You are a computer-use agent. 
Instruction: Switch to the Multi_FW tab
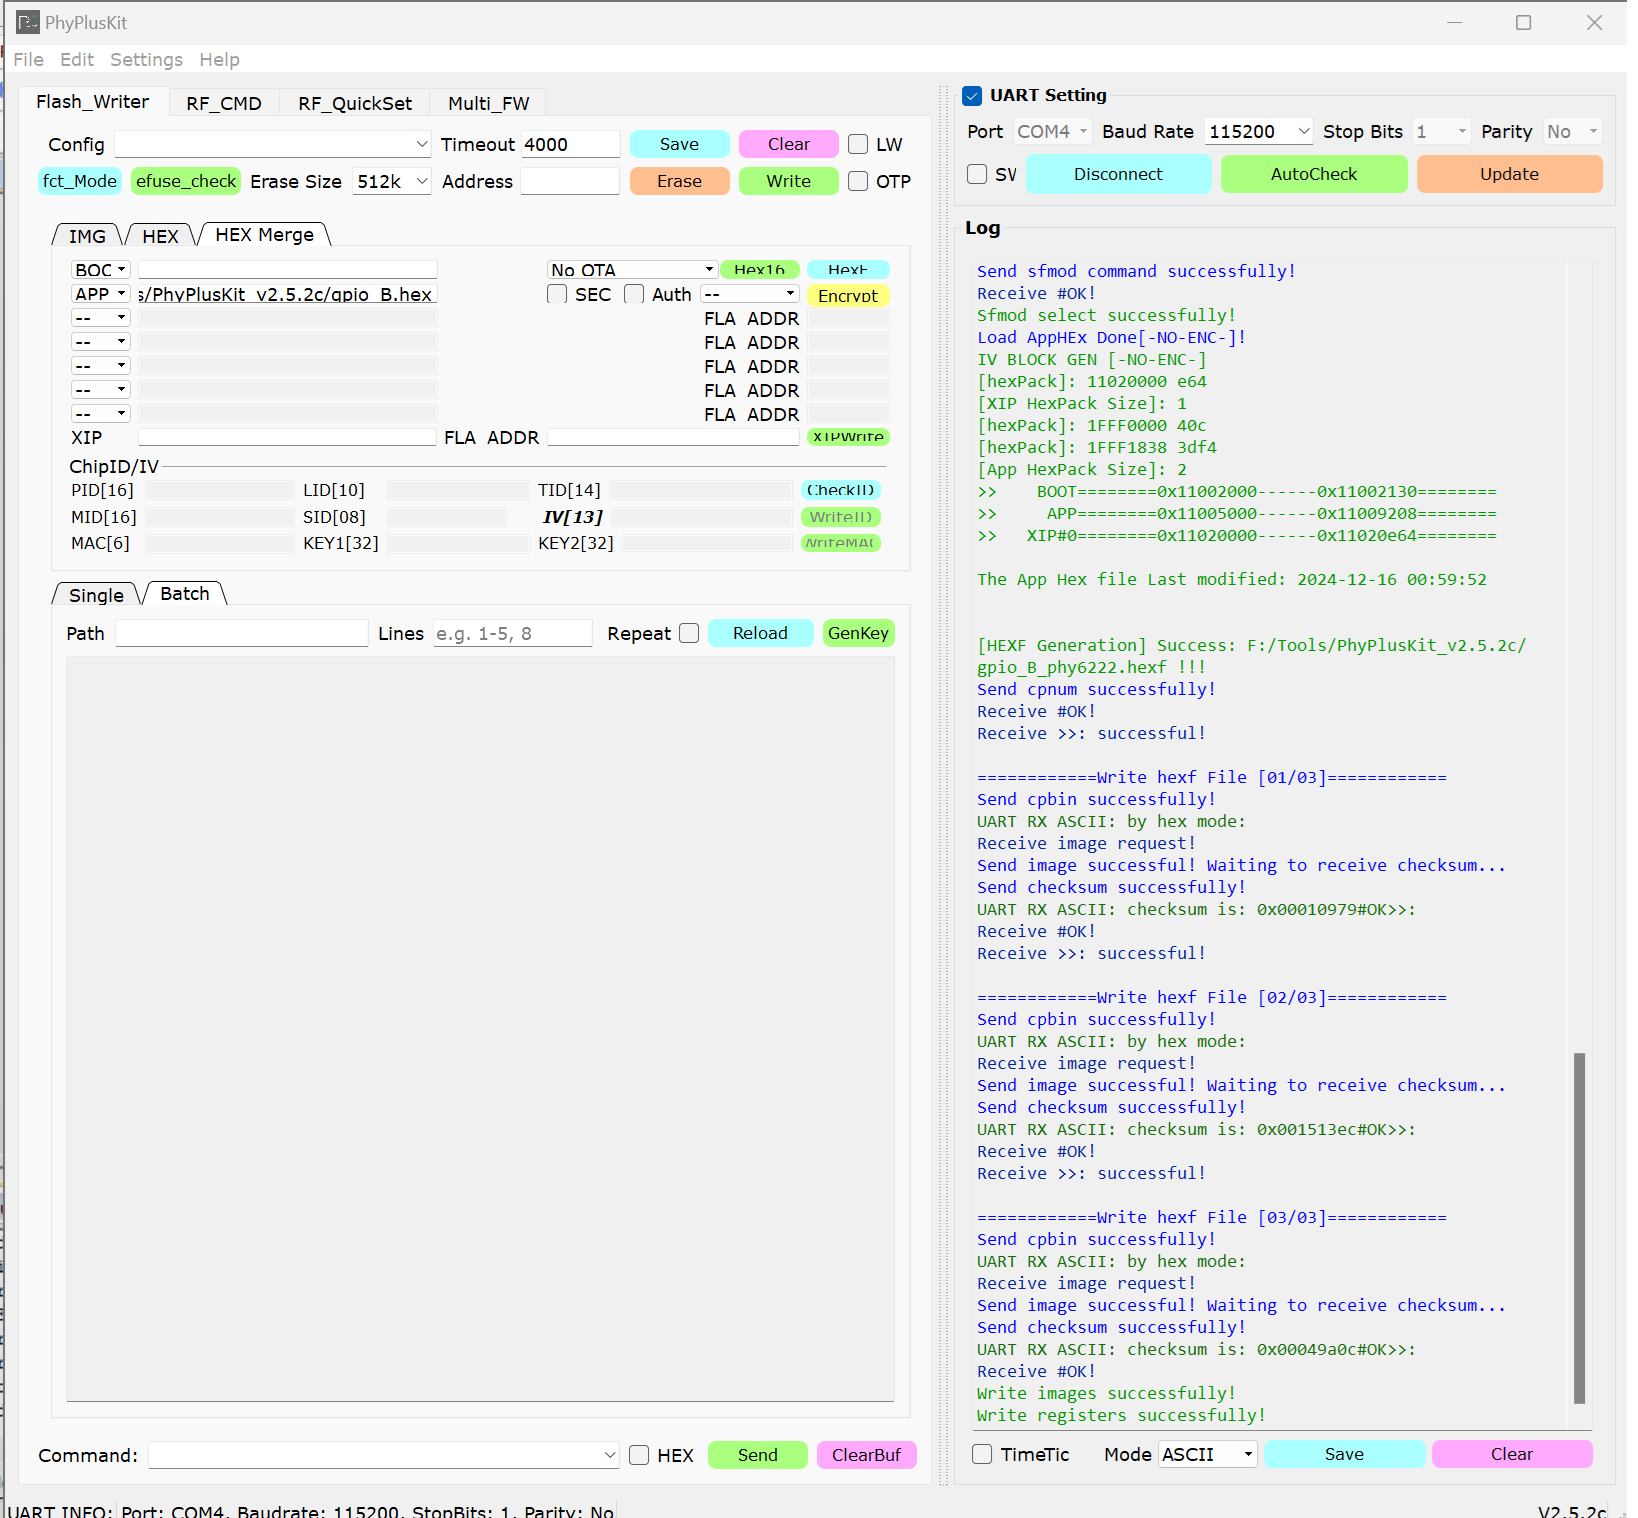click(x=489, y=103)
